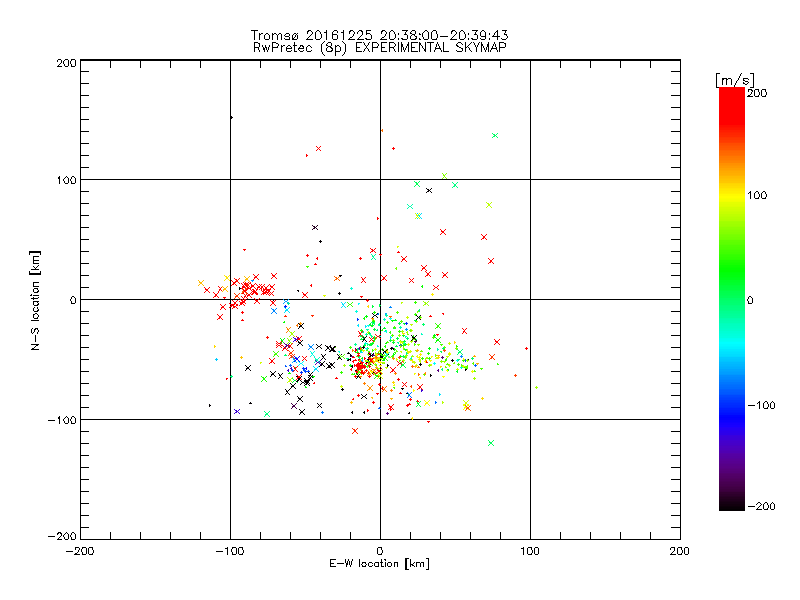The image size is (800, 600).
Task: Click the "-200" label beside the colour bar
Action: coord(761,507)
